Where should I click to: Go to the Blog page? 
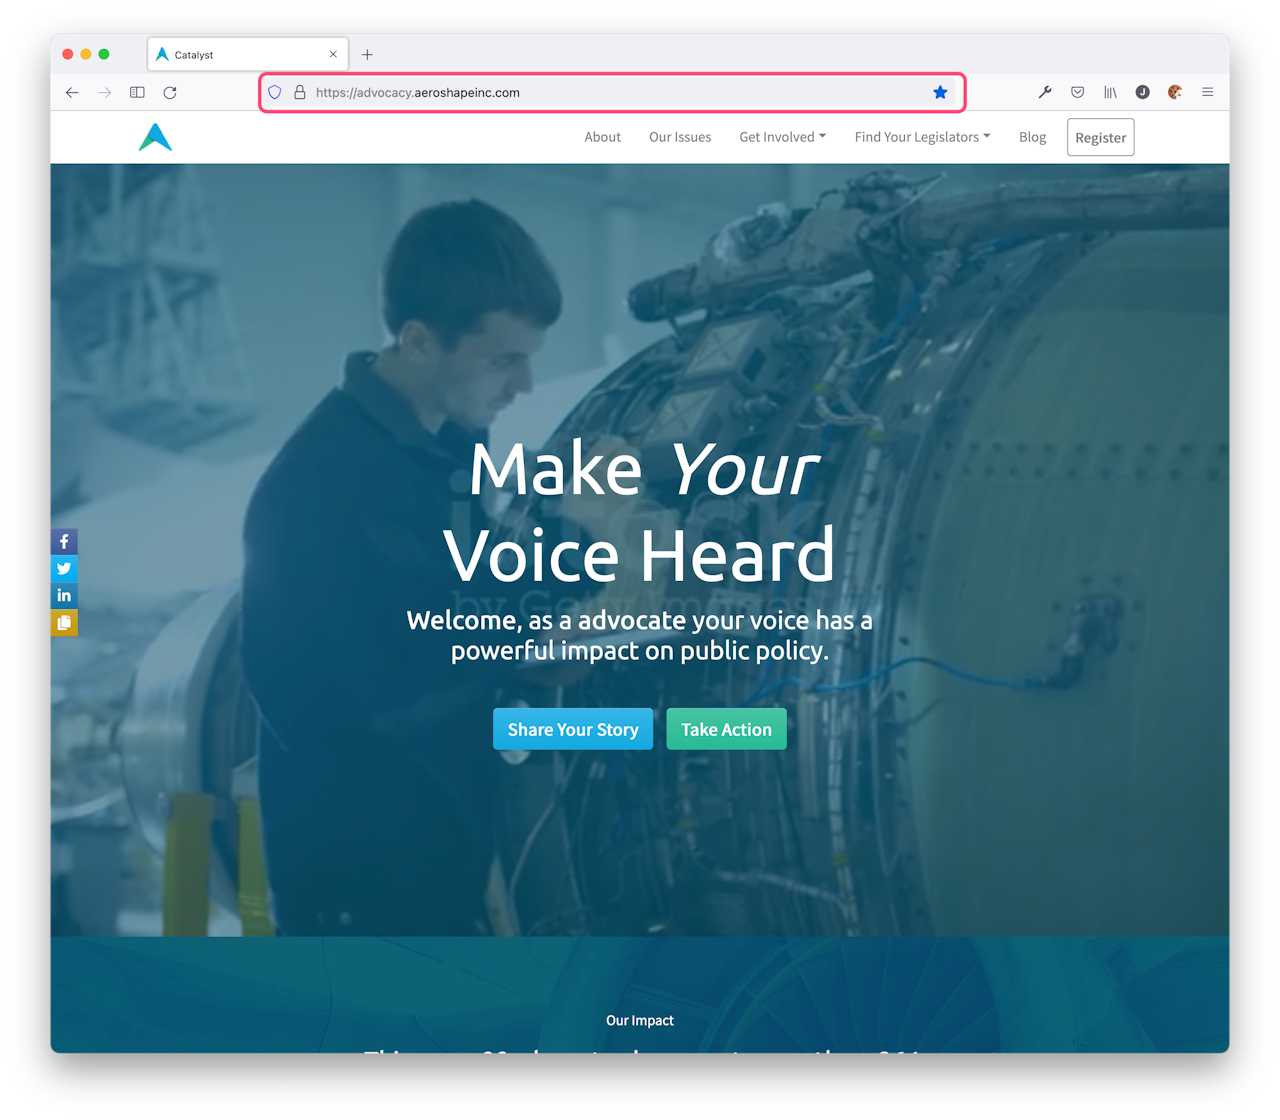(1032, 137)
